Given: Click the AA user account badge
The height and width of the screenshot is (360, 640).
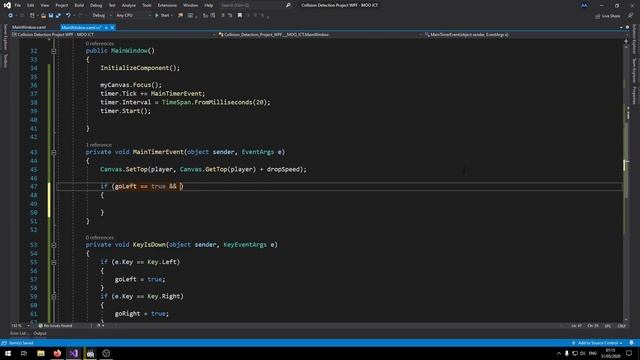Looking at the screenshot, I should click(x=584, y=5).
